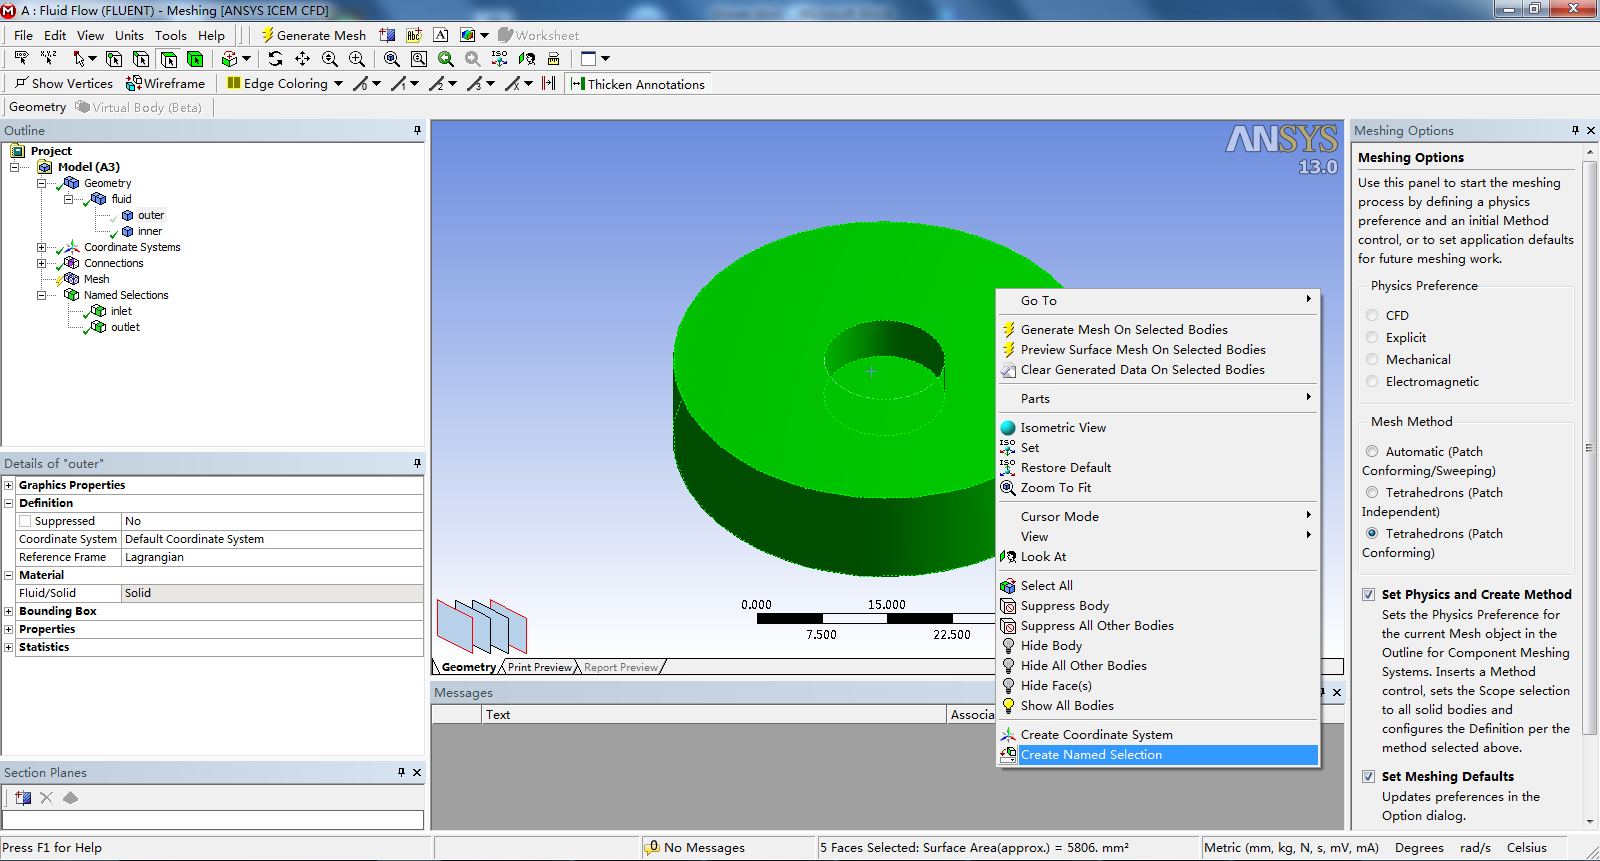Click the Label selection information icon
This screenshot has height=861, width=1600.
pyautogui.click(x=21, y=59)
